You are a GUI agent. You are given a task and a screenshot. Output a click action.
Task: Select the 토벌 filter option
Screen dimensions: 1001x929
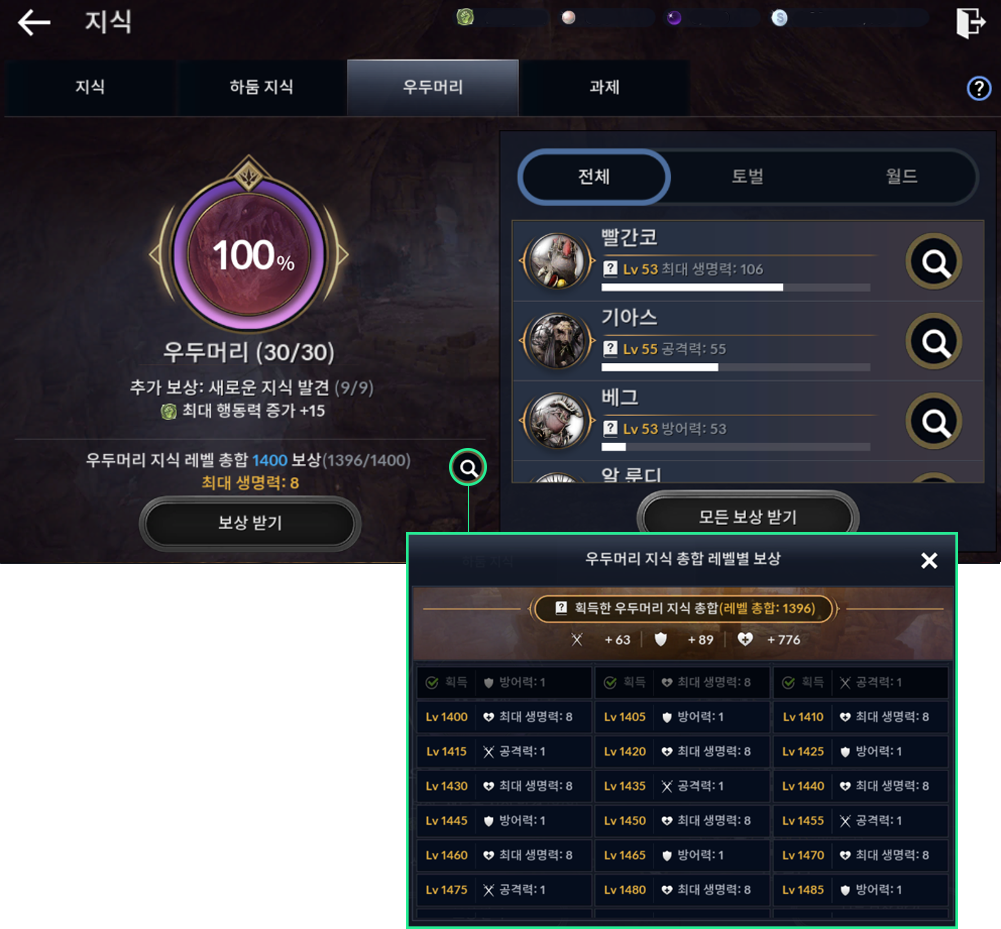click(x=748, y=176)
